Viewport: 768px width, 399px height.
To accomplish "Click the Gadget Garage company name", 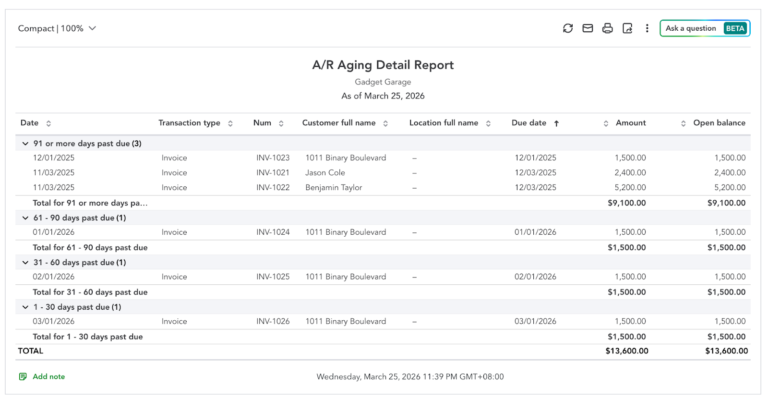I will [x=383, y=82].
